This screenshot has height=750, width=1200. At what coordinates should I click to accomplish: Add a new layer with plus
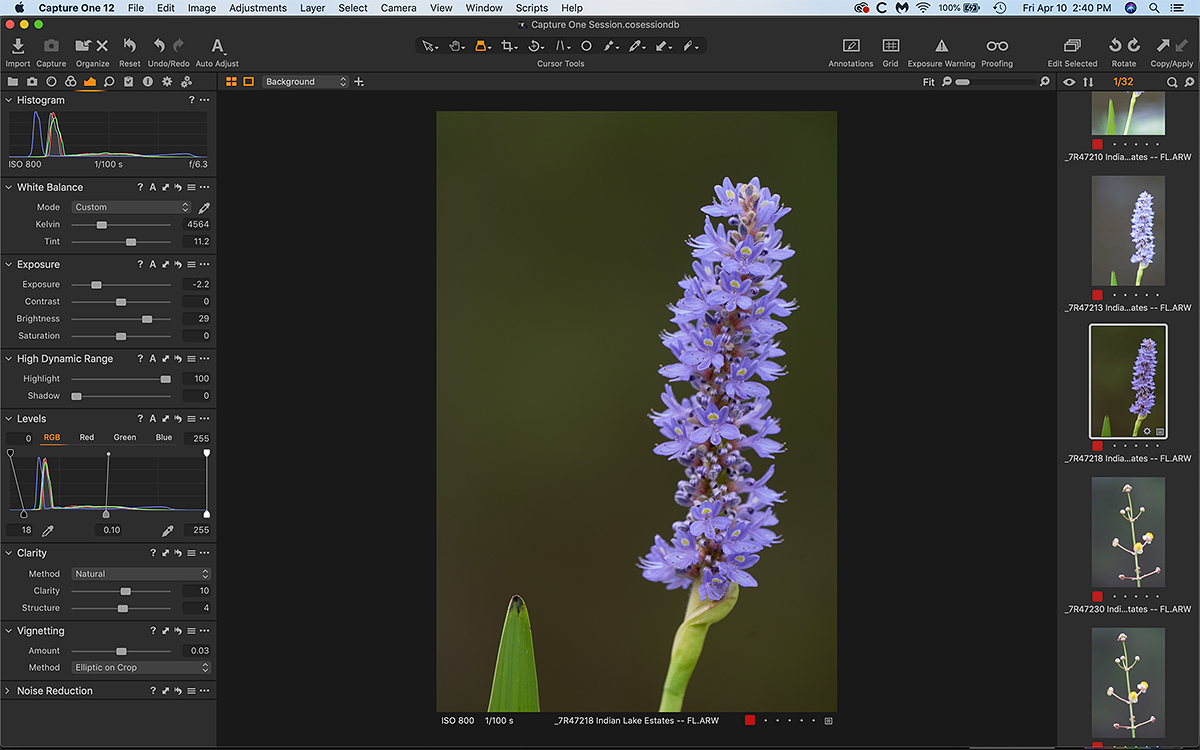click(359, 82)
